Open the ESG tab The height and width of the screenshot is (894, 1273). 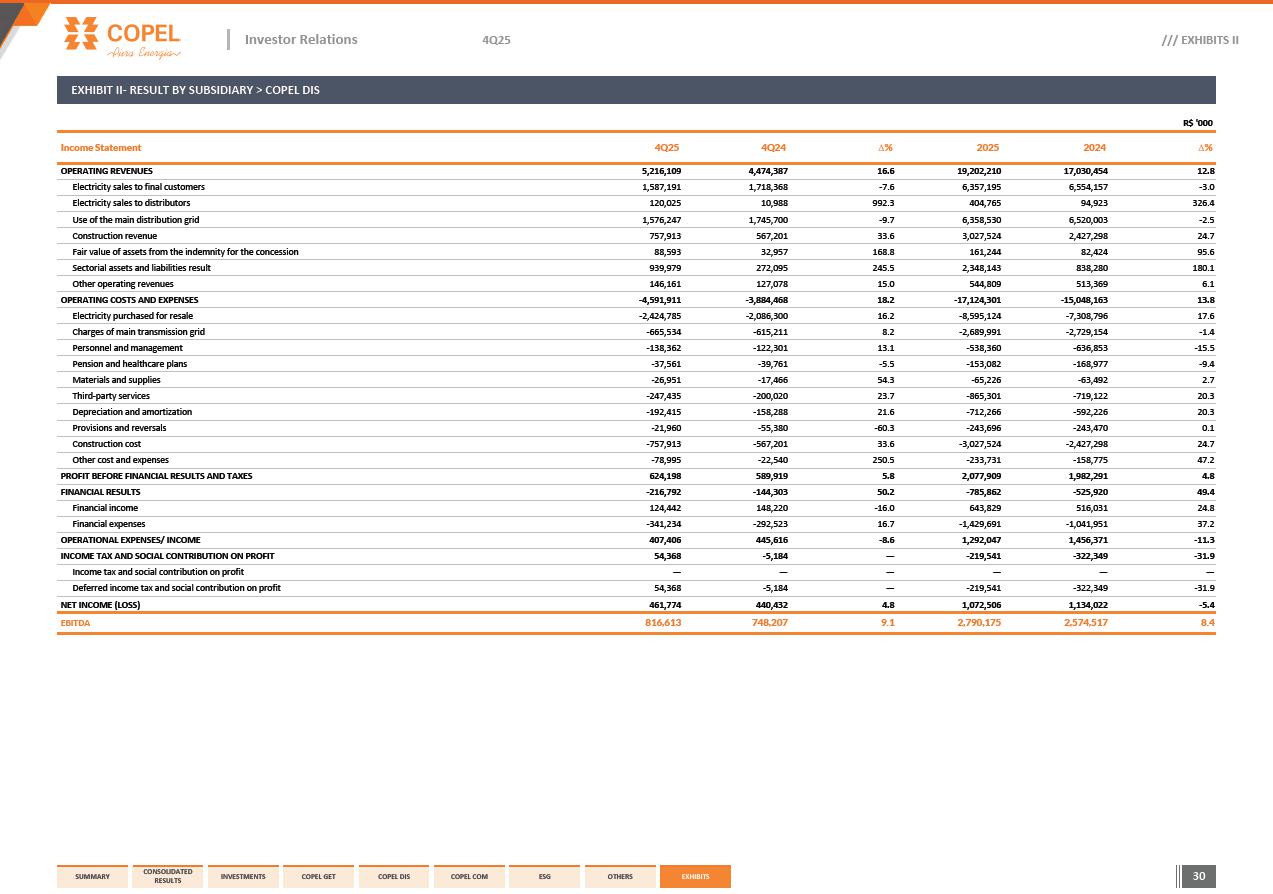pyautogui.click(x=544, y=877)
